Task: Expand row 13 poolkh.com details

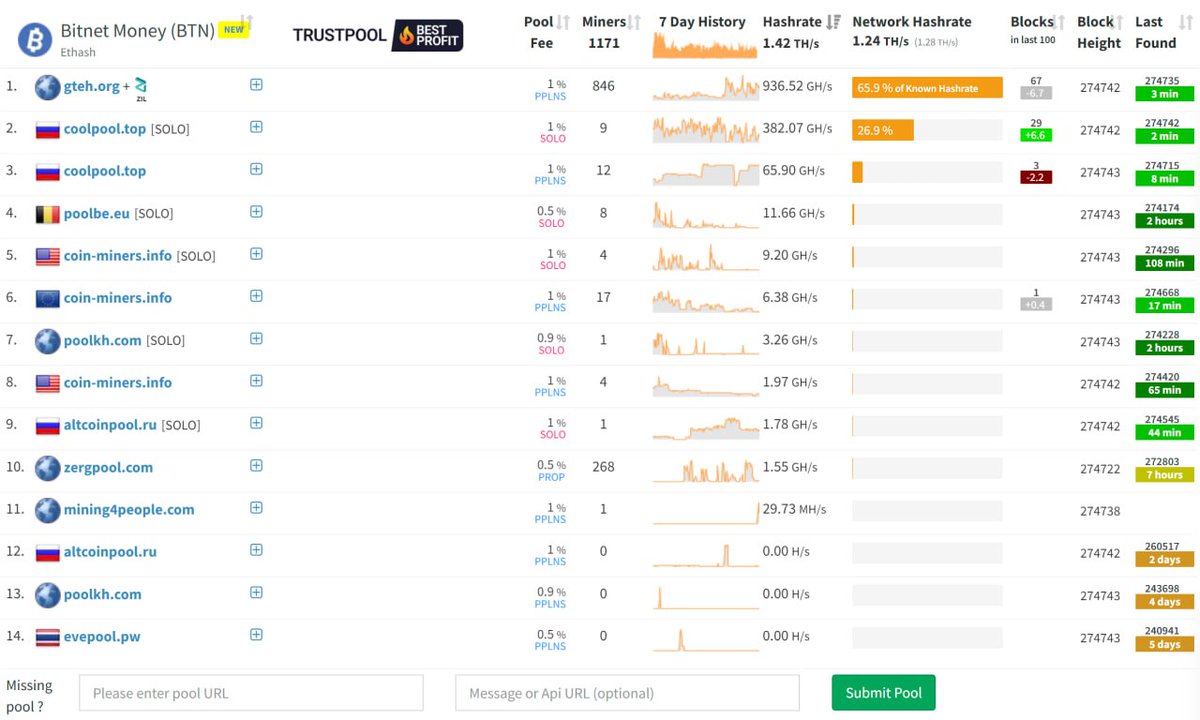Action: [256, 593]
